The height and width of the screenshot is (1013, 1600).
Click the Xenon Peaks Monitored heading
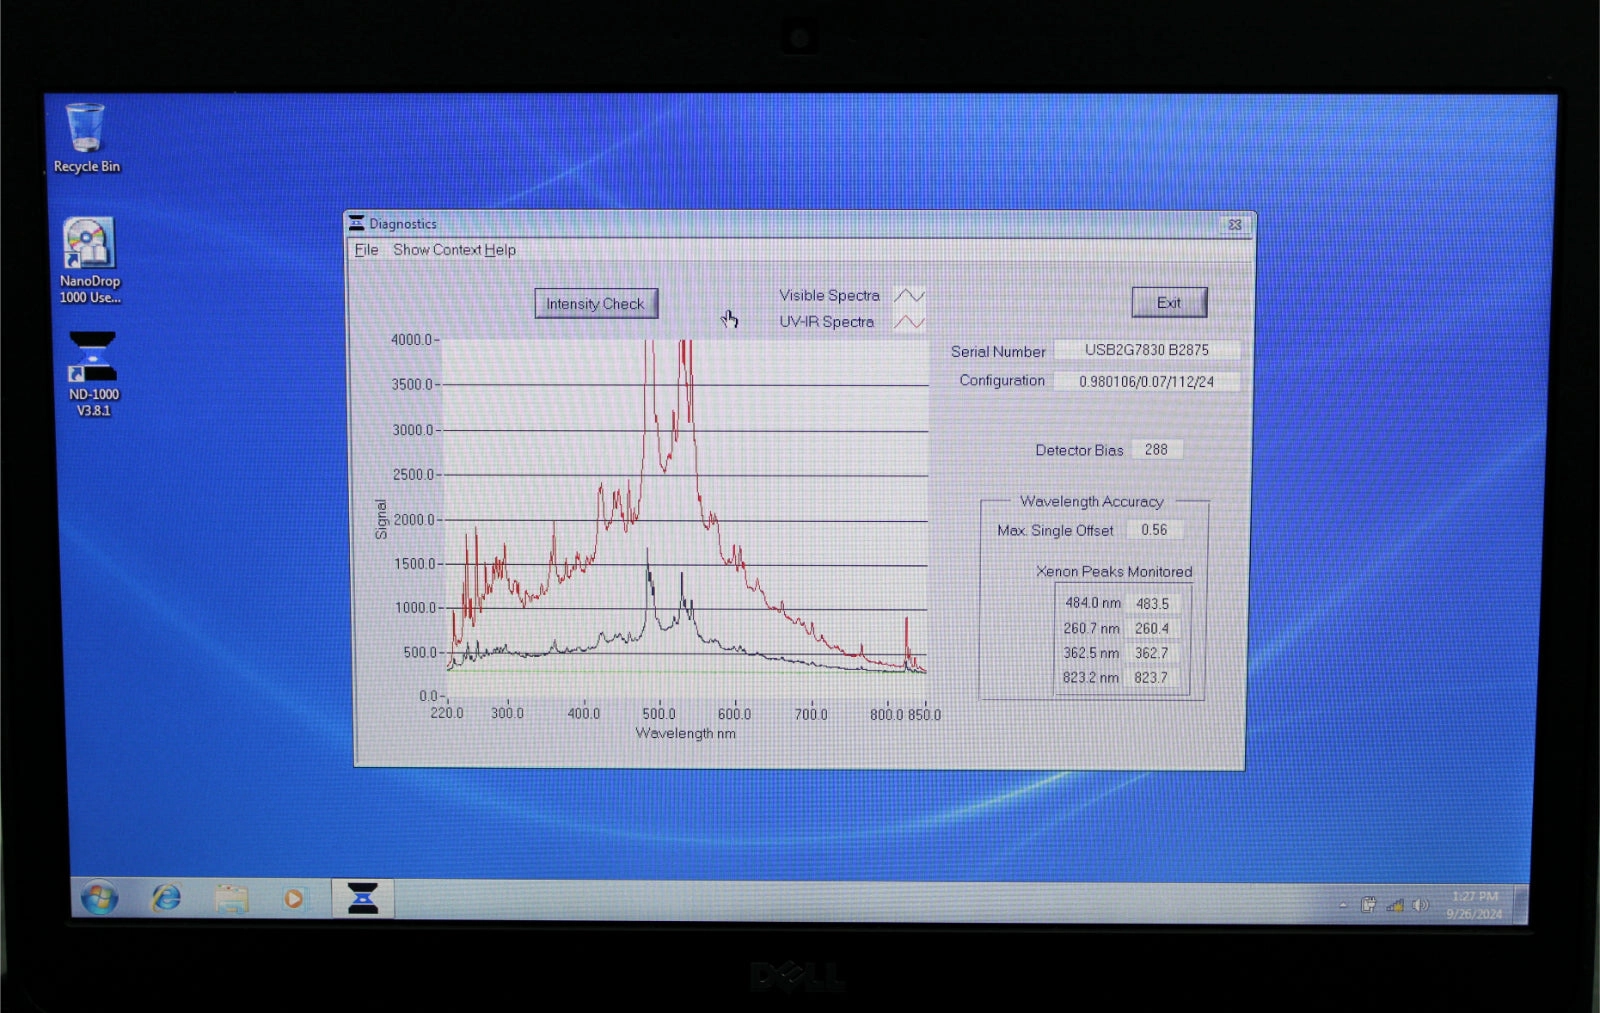1114,572
